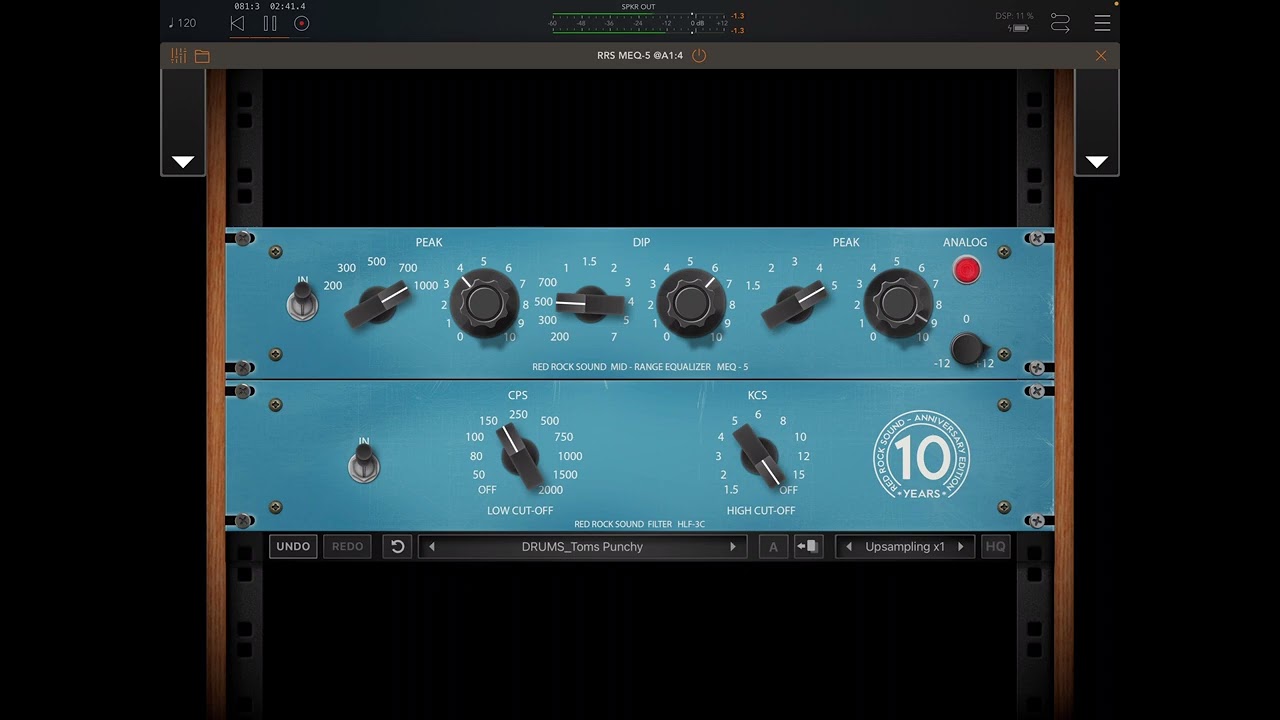Set high cut-off to 15 label
Image resolution: width=1280 pixels, height=720 pixels.
[x=798, y=474]
